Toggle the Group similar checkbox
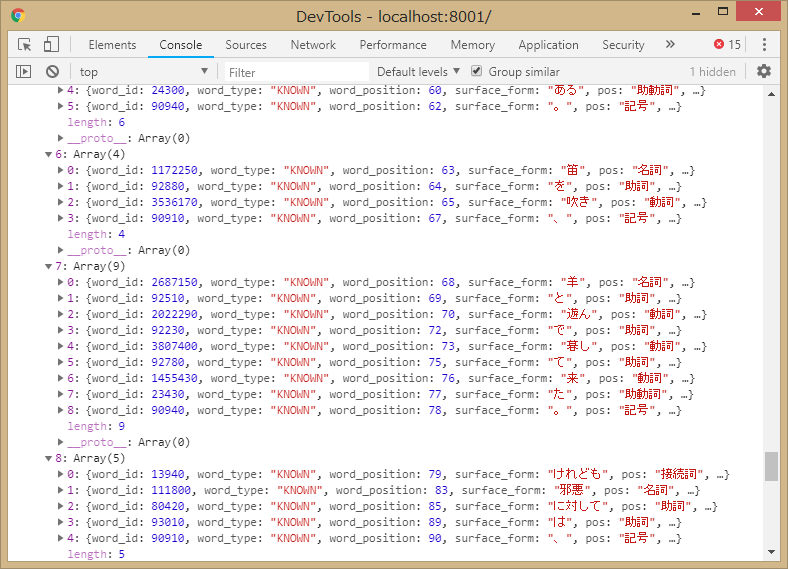This screenshot has width=788, height=569. (x=477, y=72)
